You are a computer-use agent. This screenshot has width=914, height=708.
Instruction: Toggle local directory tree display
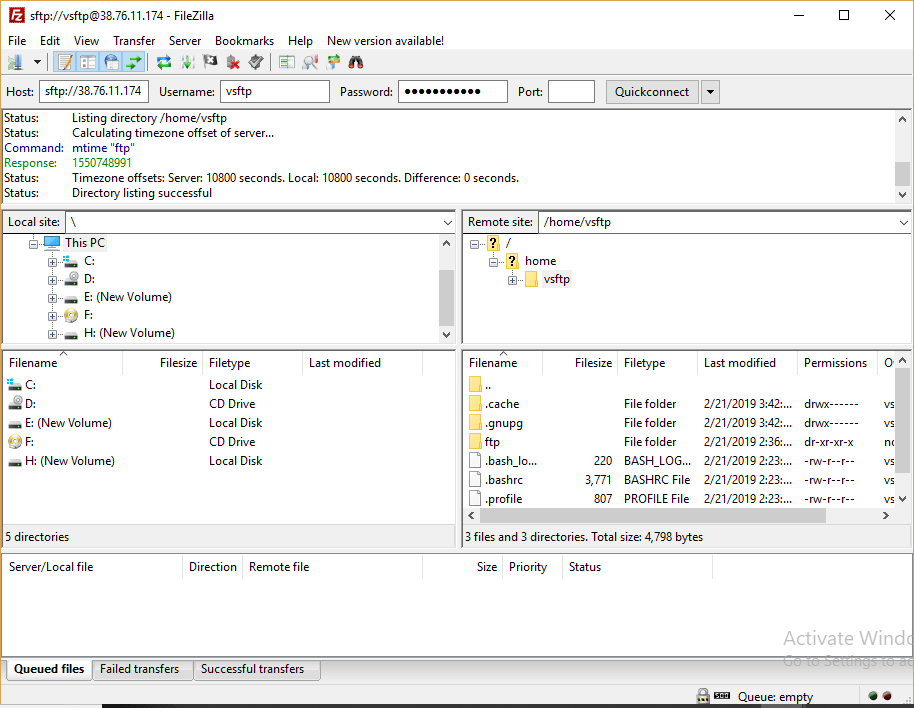point(88,62)
